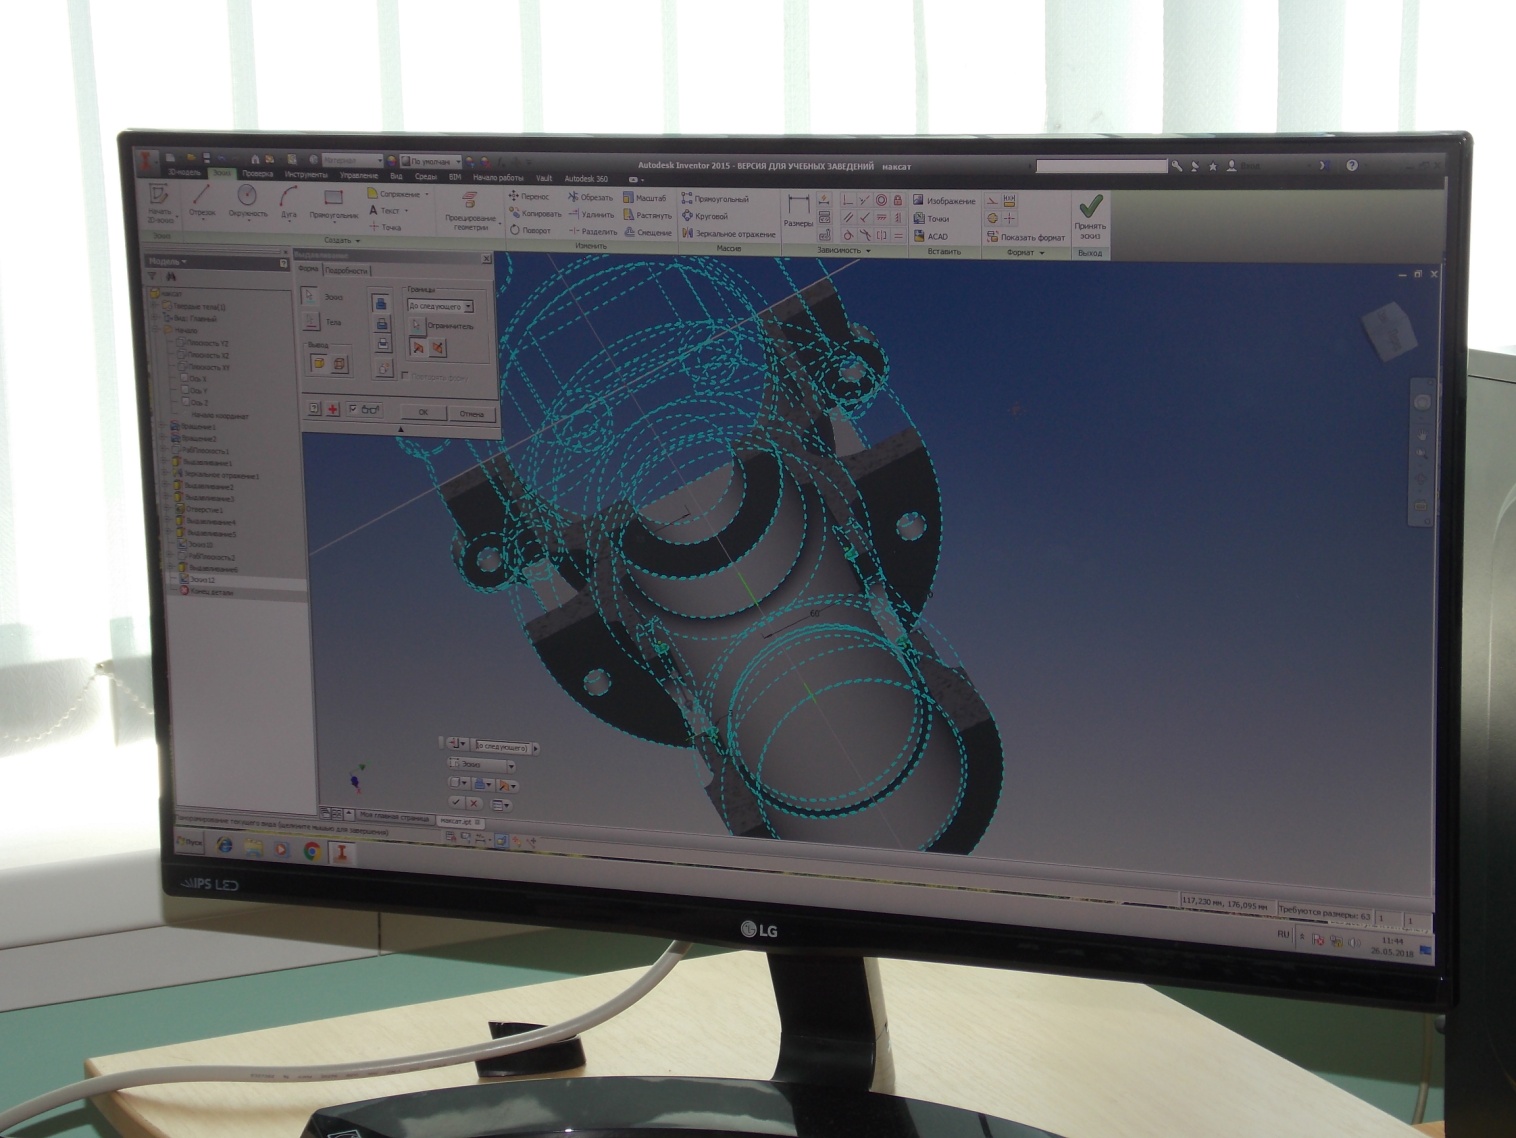
Task: Click the ACAD insert tool
Action: (x=929, y=237)
